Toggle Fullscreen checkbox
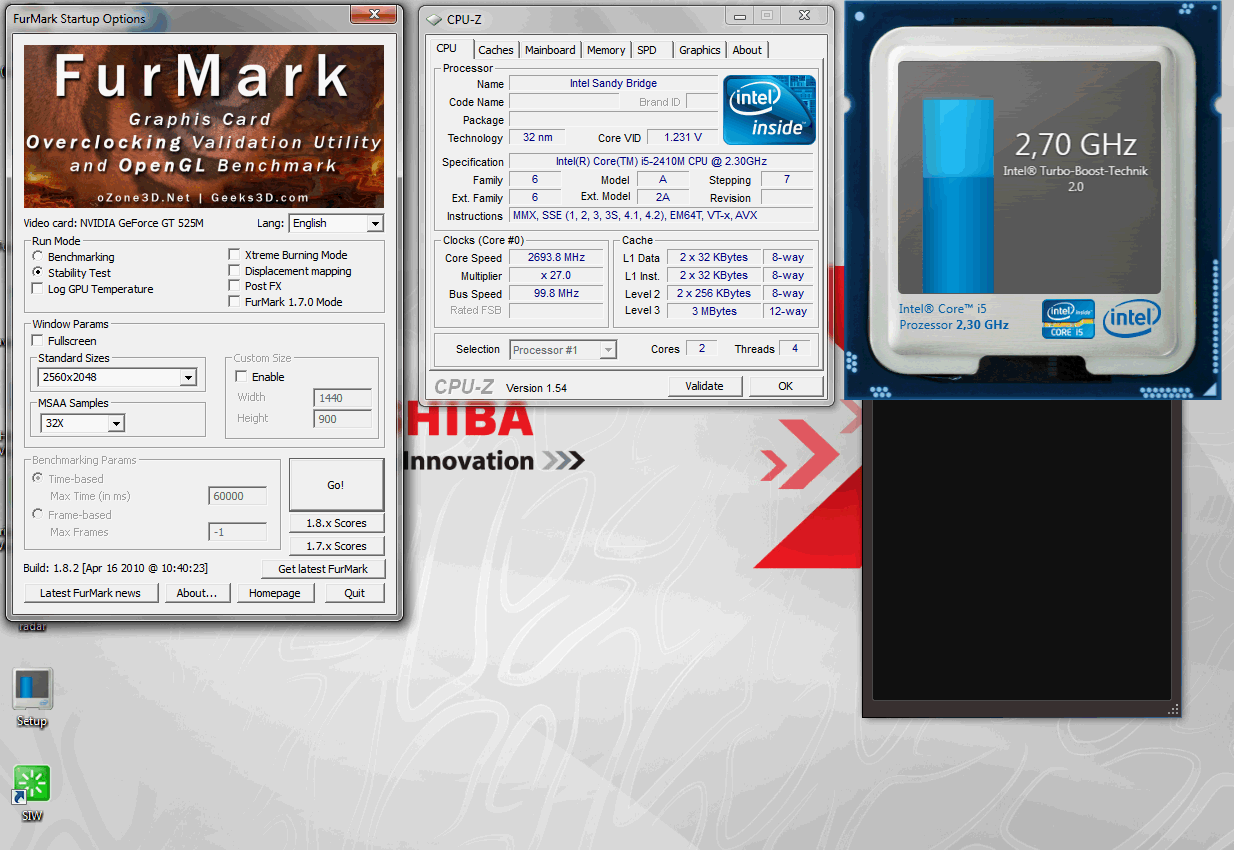1234x850 pixels. [x=38, y=341]
